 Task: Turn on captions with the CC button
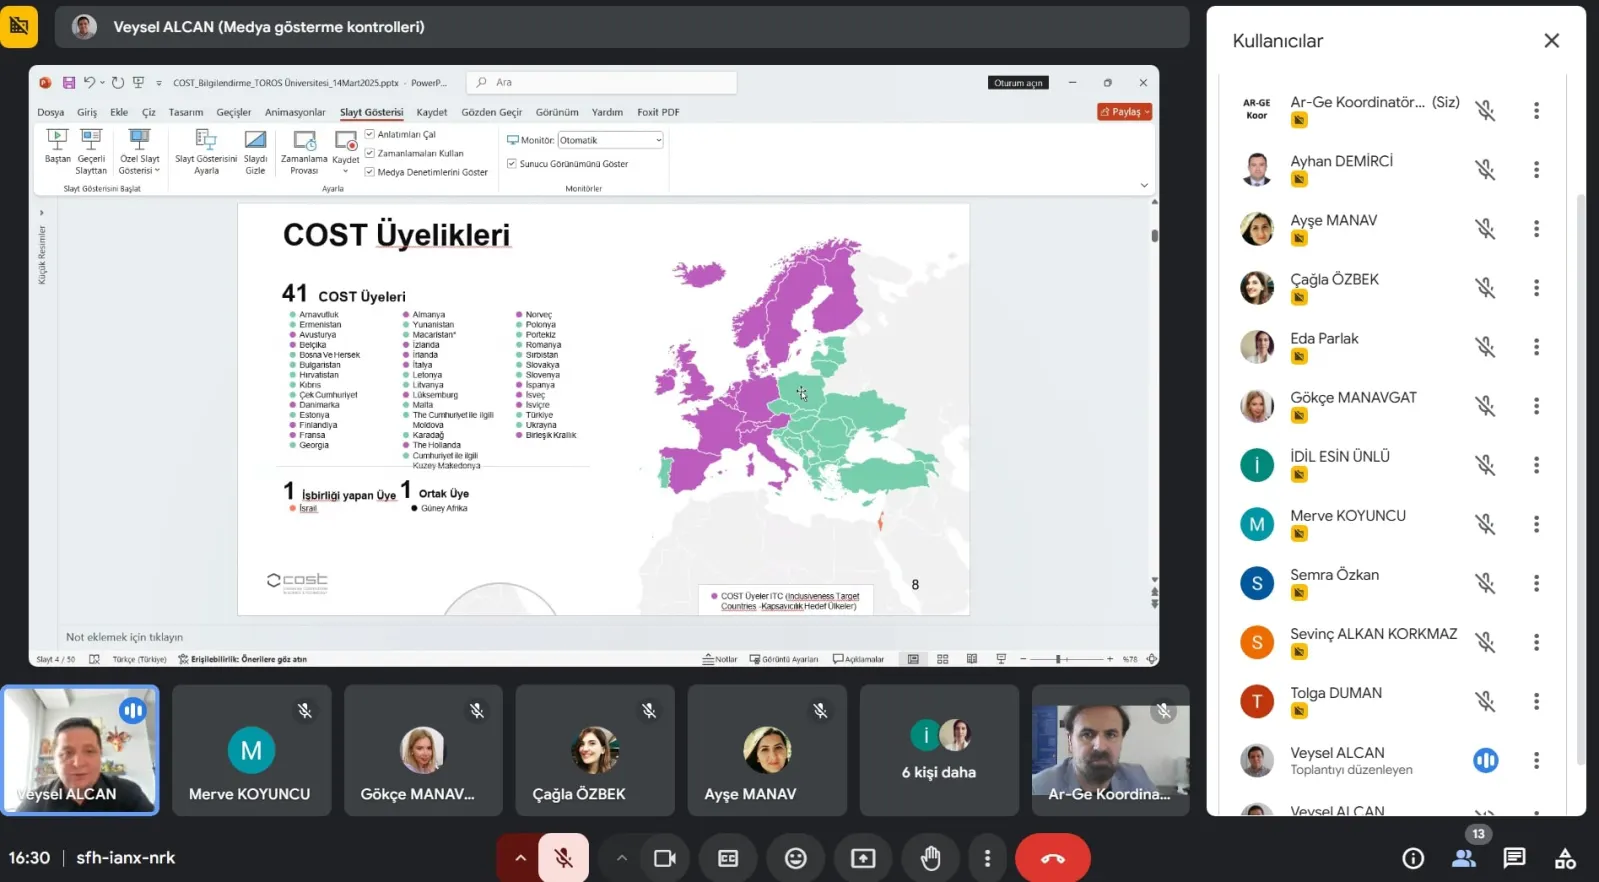click(x=728, y=858)
